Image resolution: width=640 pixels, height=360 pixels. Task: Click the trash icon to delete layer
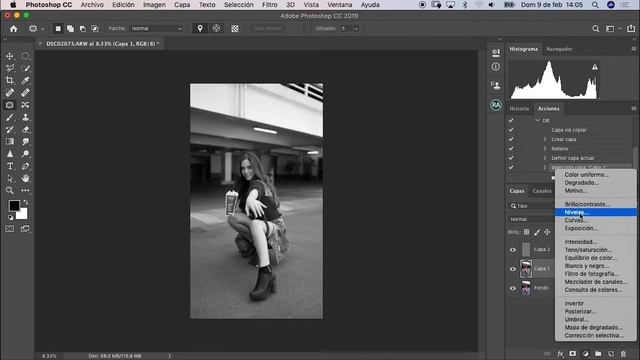(x=623, y=354)
